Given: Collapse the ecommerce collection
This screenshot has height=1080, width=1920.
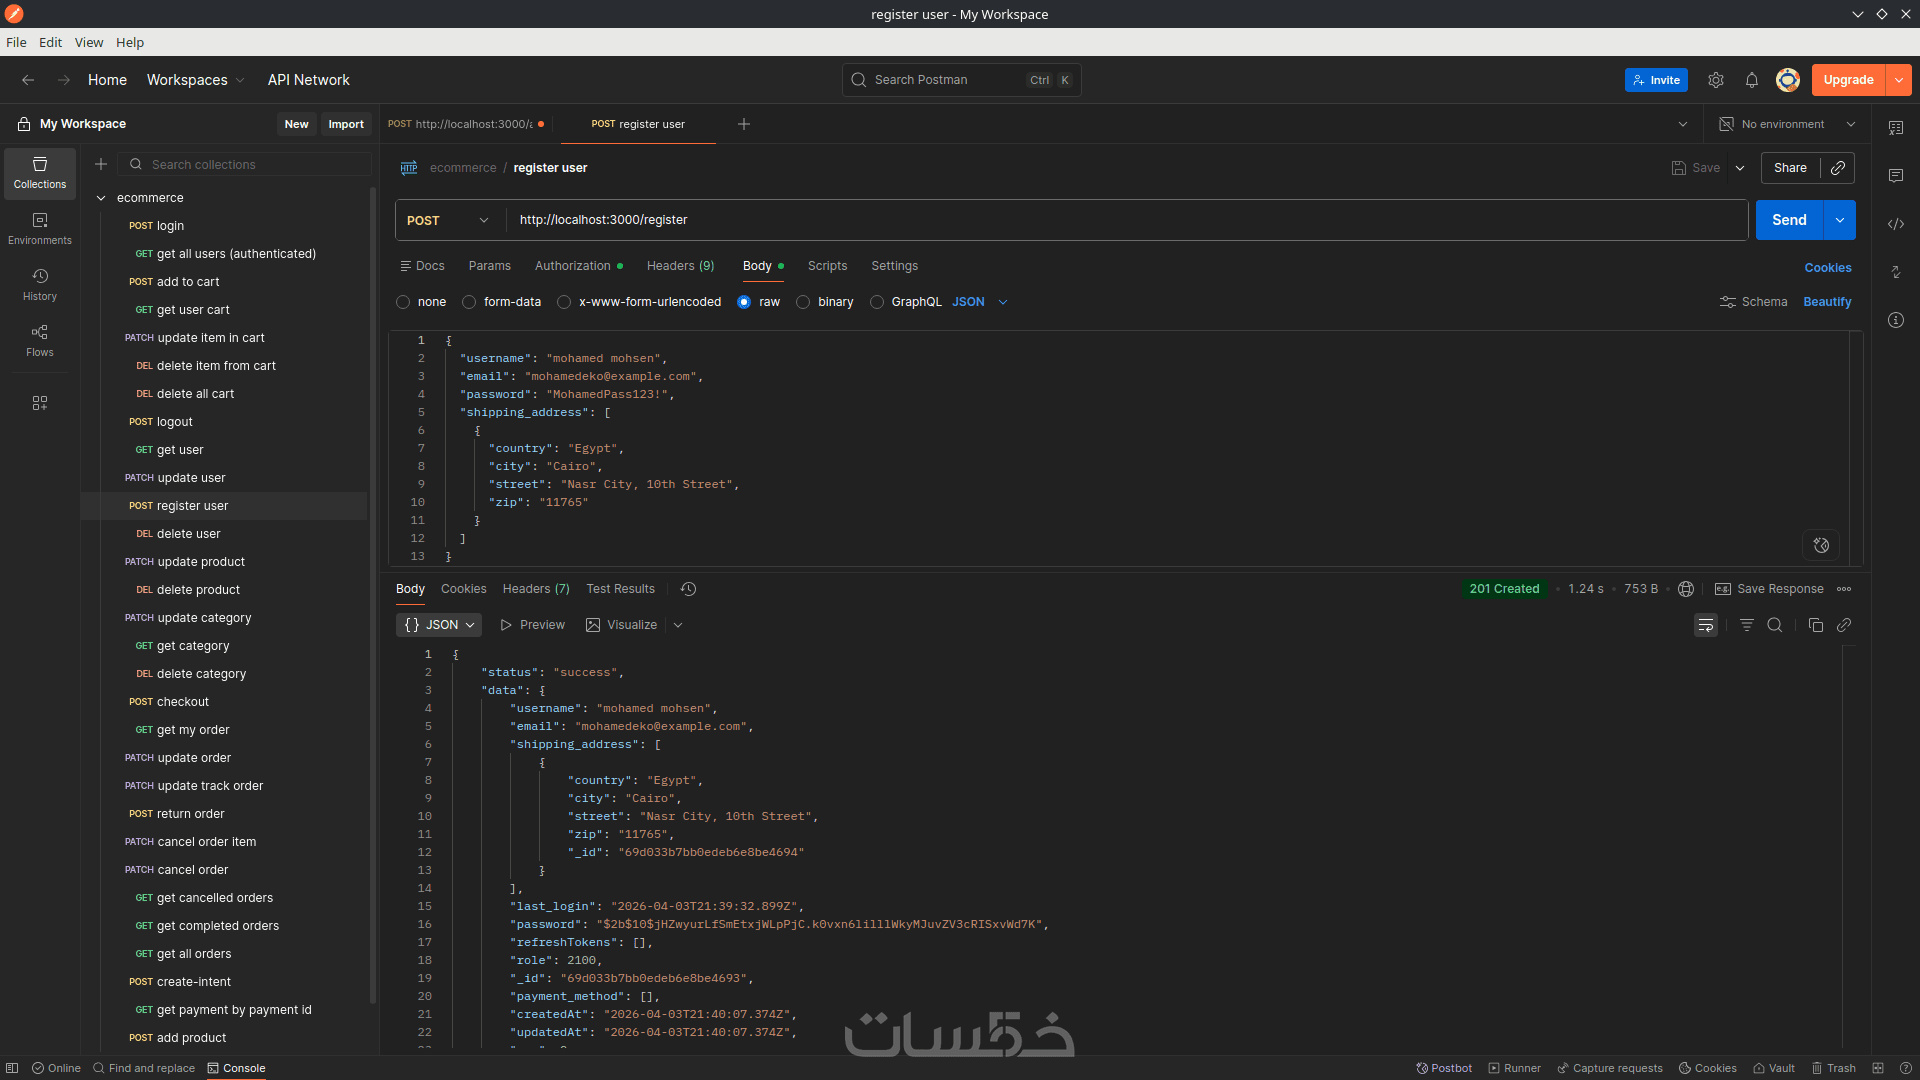Looking at the screenshot, I should (101, 198).
